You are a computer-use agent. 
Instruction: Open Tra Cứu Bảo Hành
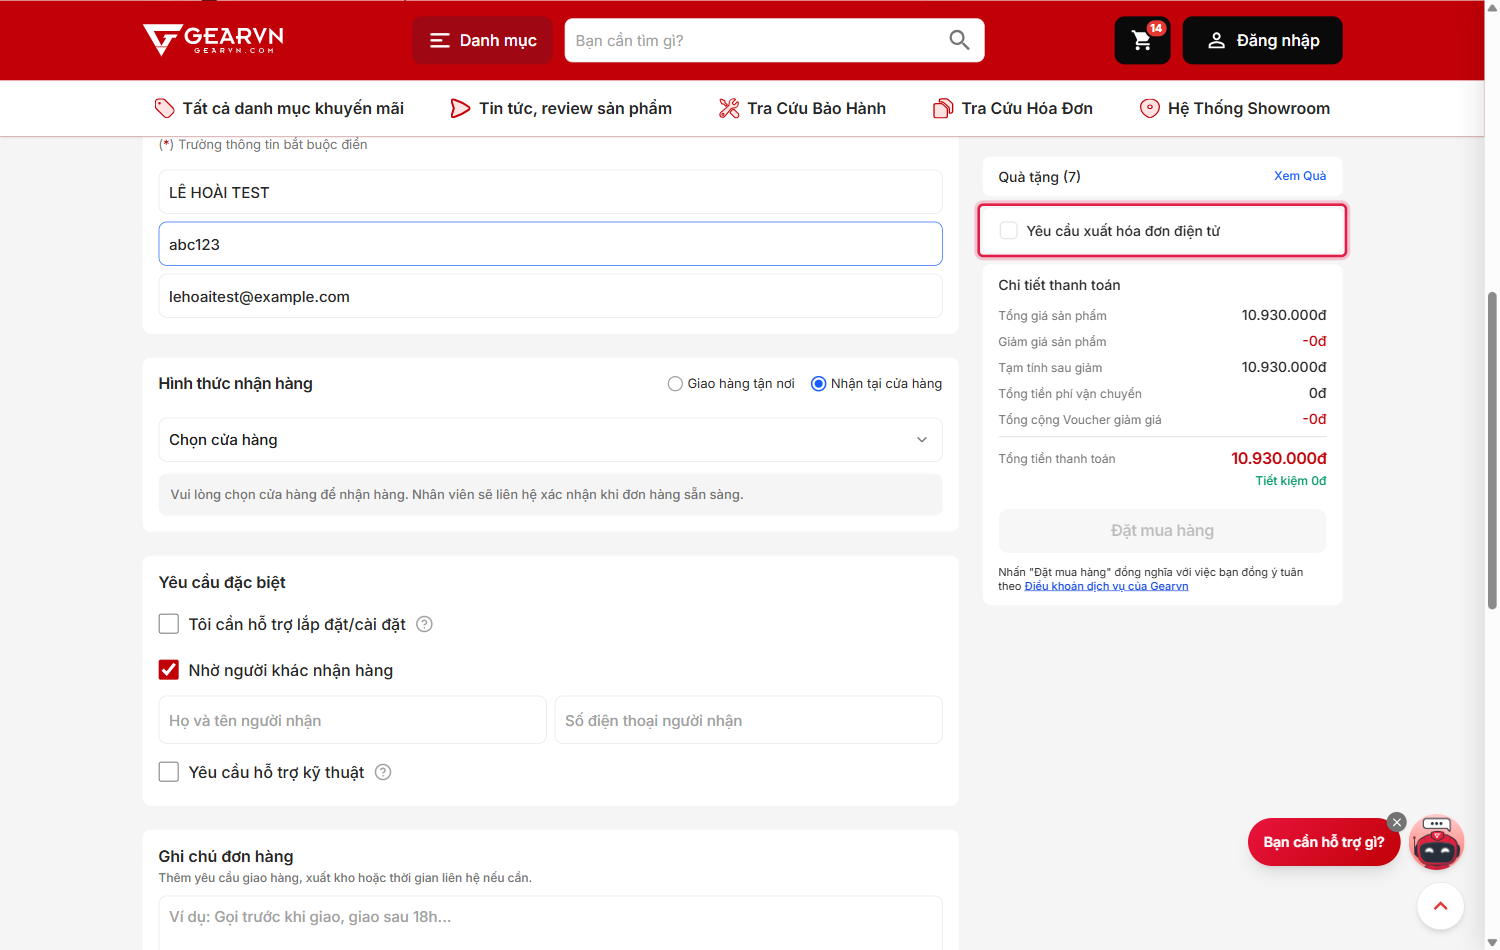[x=816, y=108]
